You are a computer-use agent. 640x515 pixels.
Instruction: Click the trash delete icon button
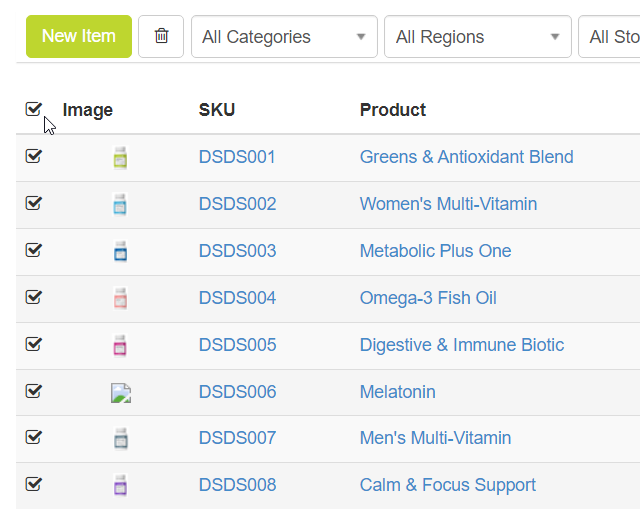(x=161, y=37)
